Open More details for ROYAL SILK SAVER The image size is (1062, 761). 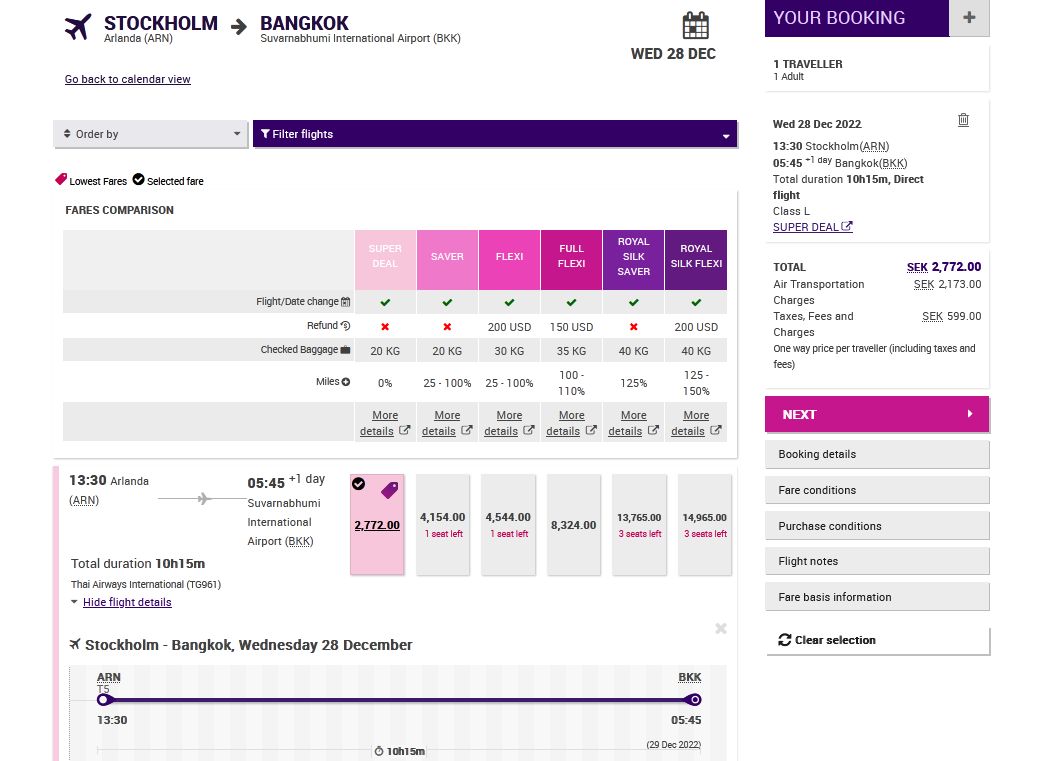(x=634, y=423)
